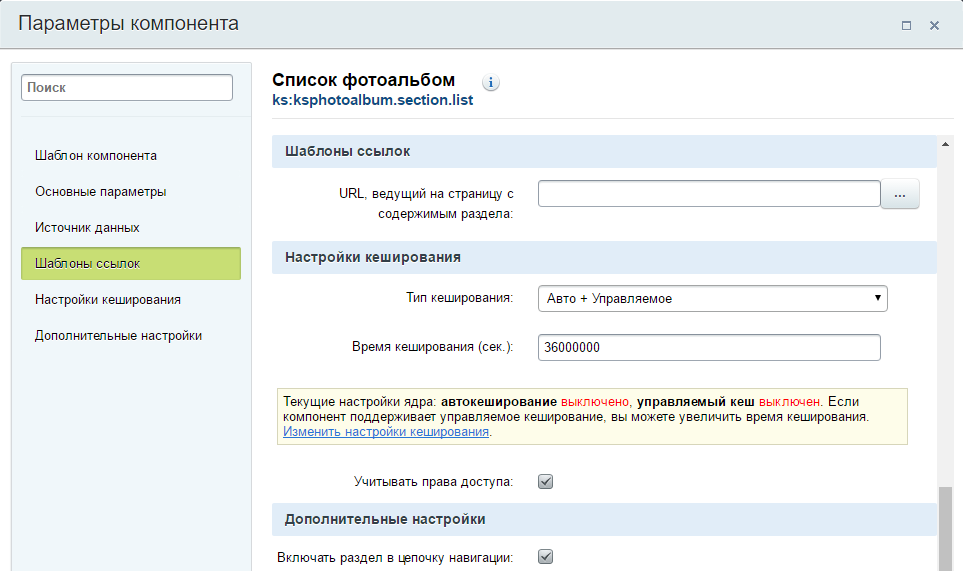Click the Настройки кеширования section header
963x571 pixels.
[x=604, y=257]
